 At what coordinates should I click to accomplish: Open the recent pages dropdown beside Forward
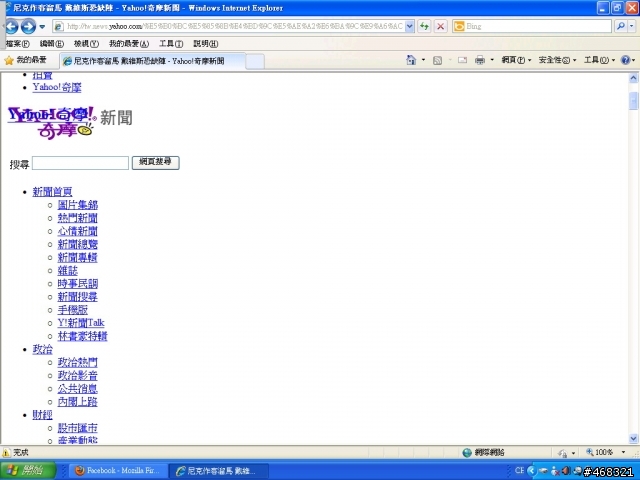42,27
